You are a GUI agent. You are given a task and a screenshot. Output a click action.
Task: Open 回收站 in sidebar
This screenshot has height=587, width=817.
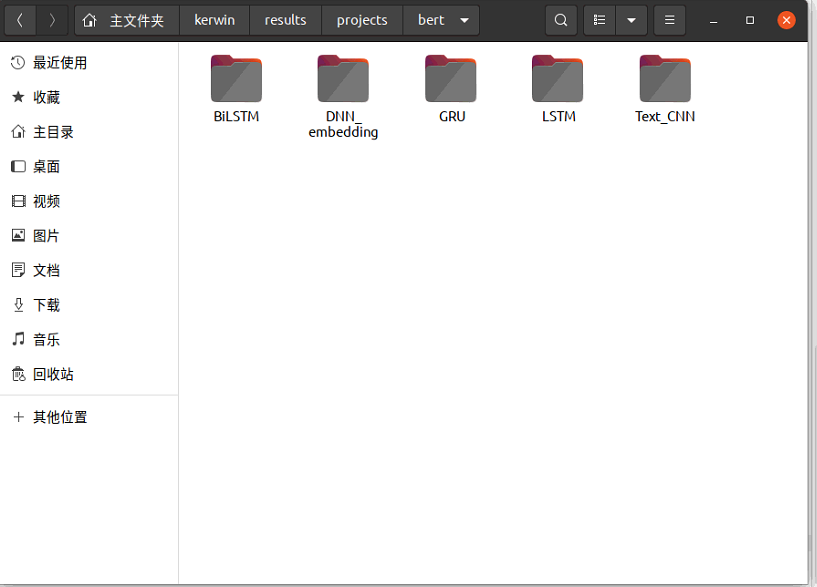[89, 374]
